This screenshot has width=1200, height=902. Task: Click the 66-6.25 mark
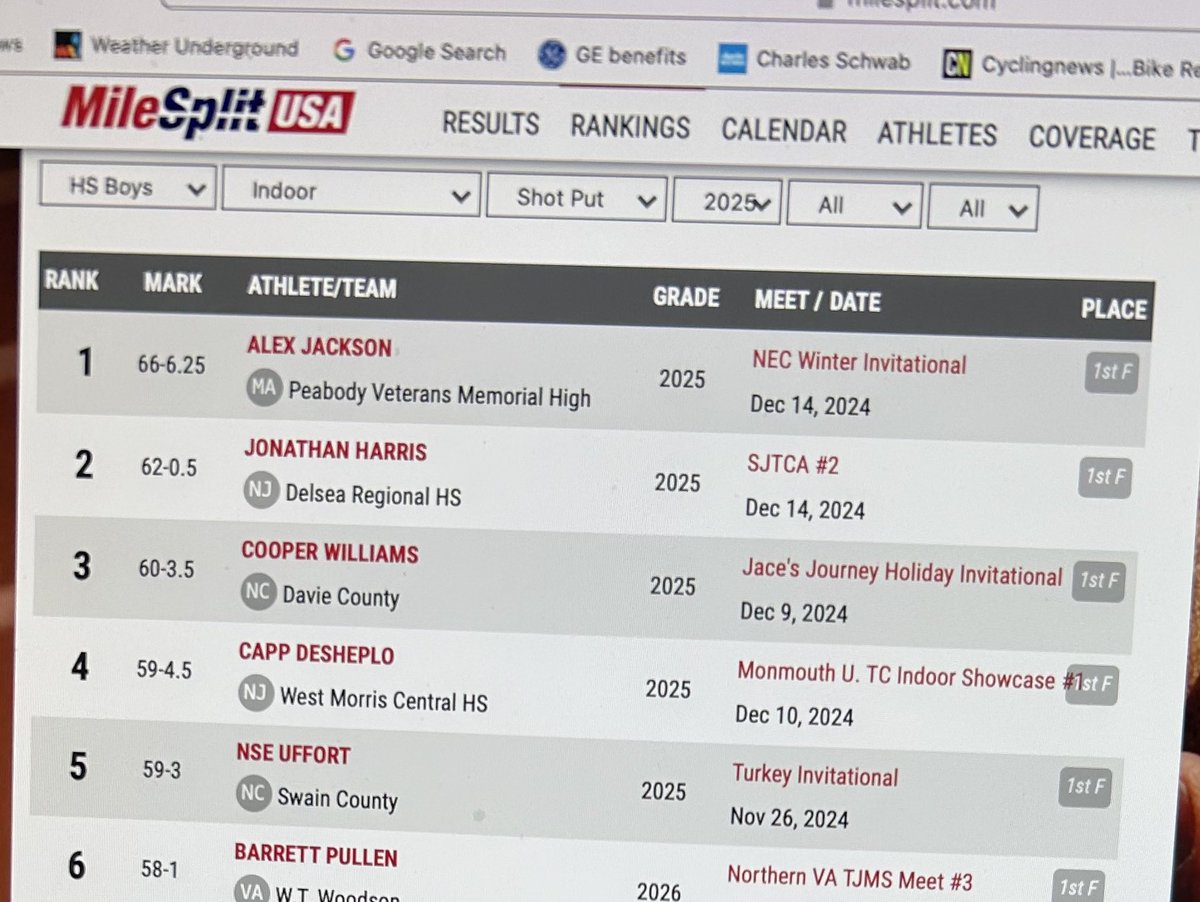[171, 365]
